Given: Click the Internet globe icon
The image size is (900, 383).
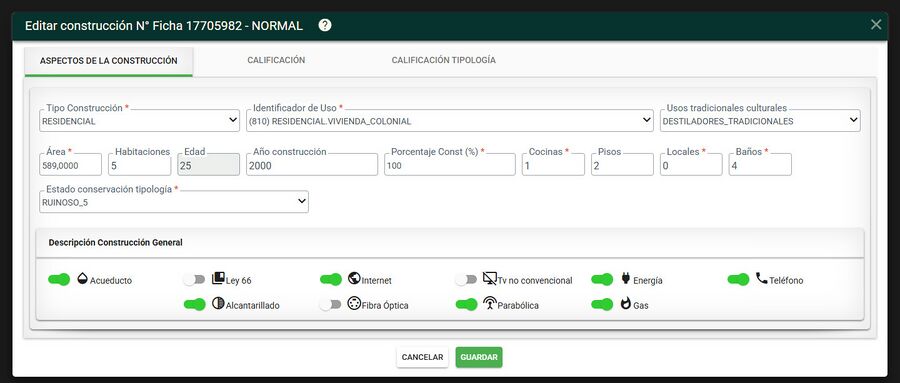Looking at the screenshot, I should [354, 278].
